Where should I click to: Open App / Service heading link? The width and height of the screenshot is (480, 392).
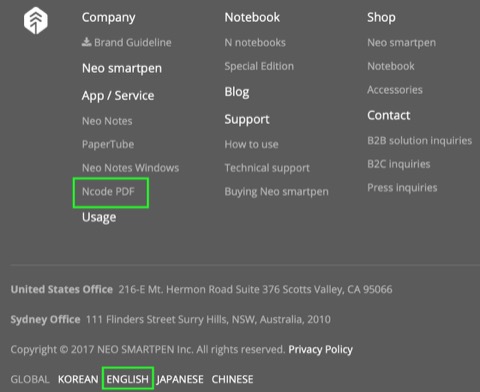118,96
